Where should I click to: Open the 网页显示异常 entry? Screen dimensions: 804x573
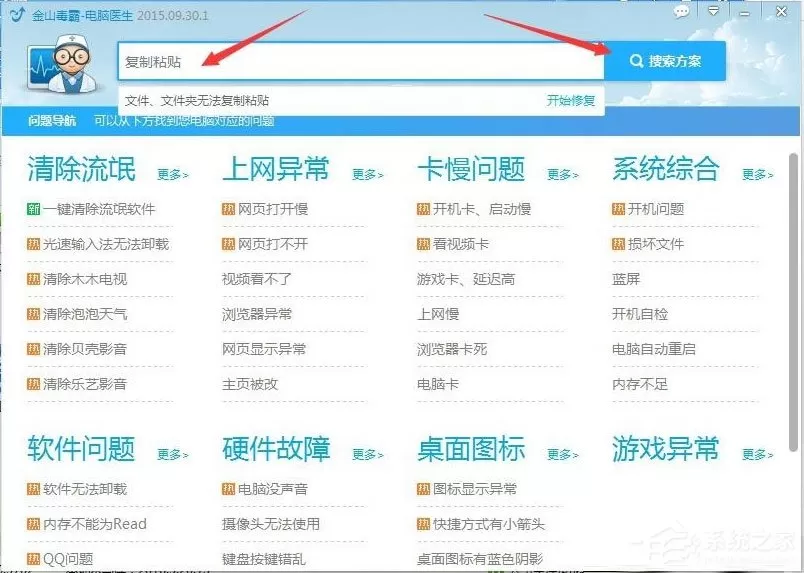click(x=264, y=349)
